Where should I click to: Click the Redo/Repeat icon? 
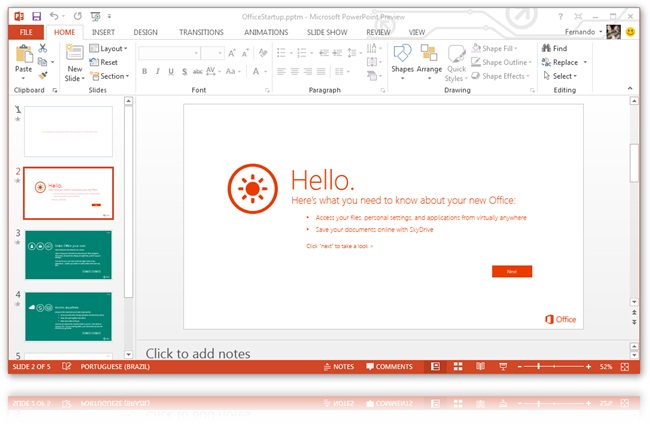(x=78, y=16)
